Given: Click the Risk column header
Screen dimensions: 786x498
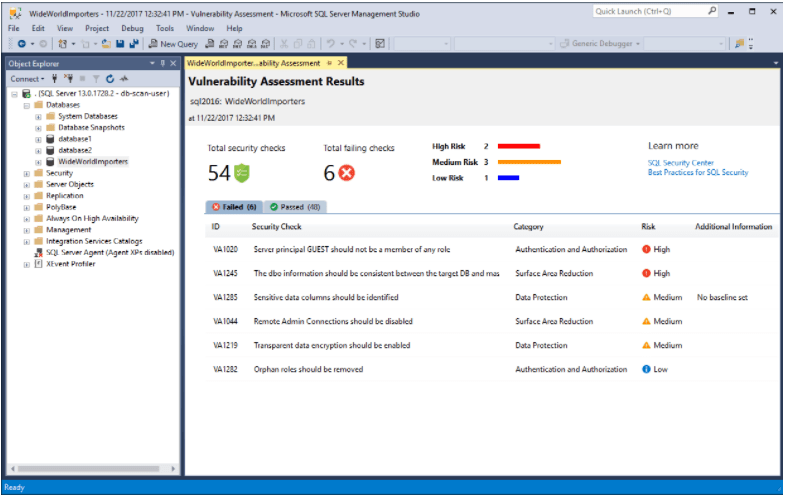Looking at the screenshot, I should tap(648, 227).
